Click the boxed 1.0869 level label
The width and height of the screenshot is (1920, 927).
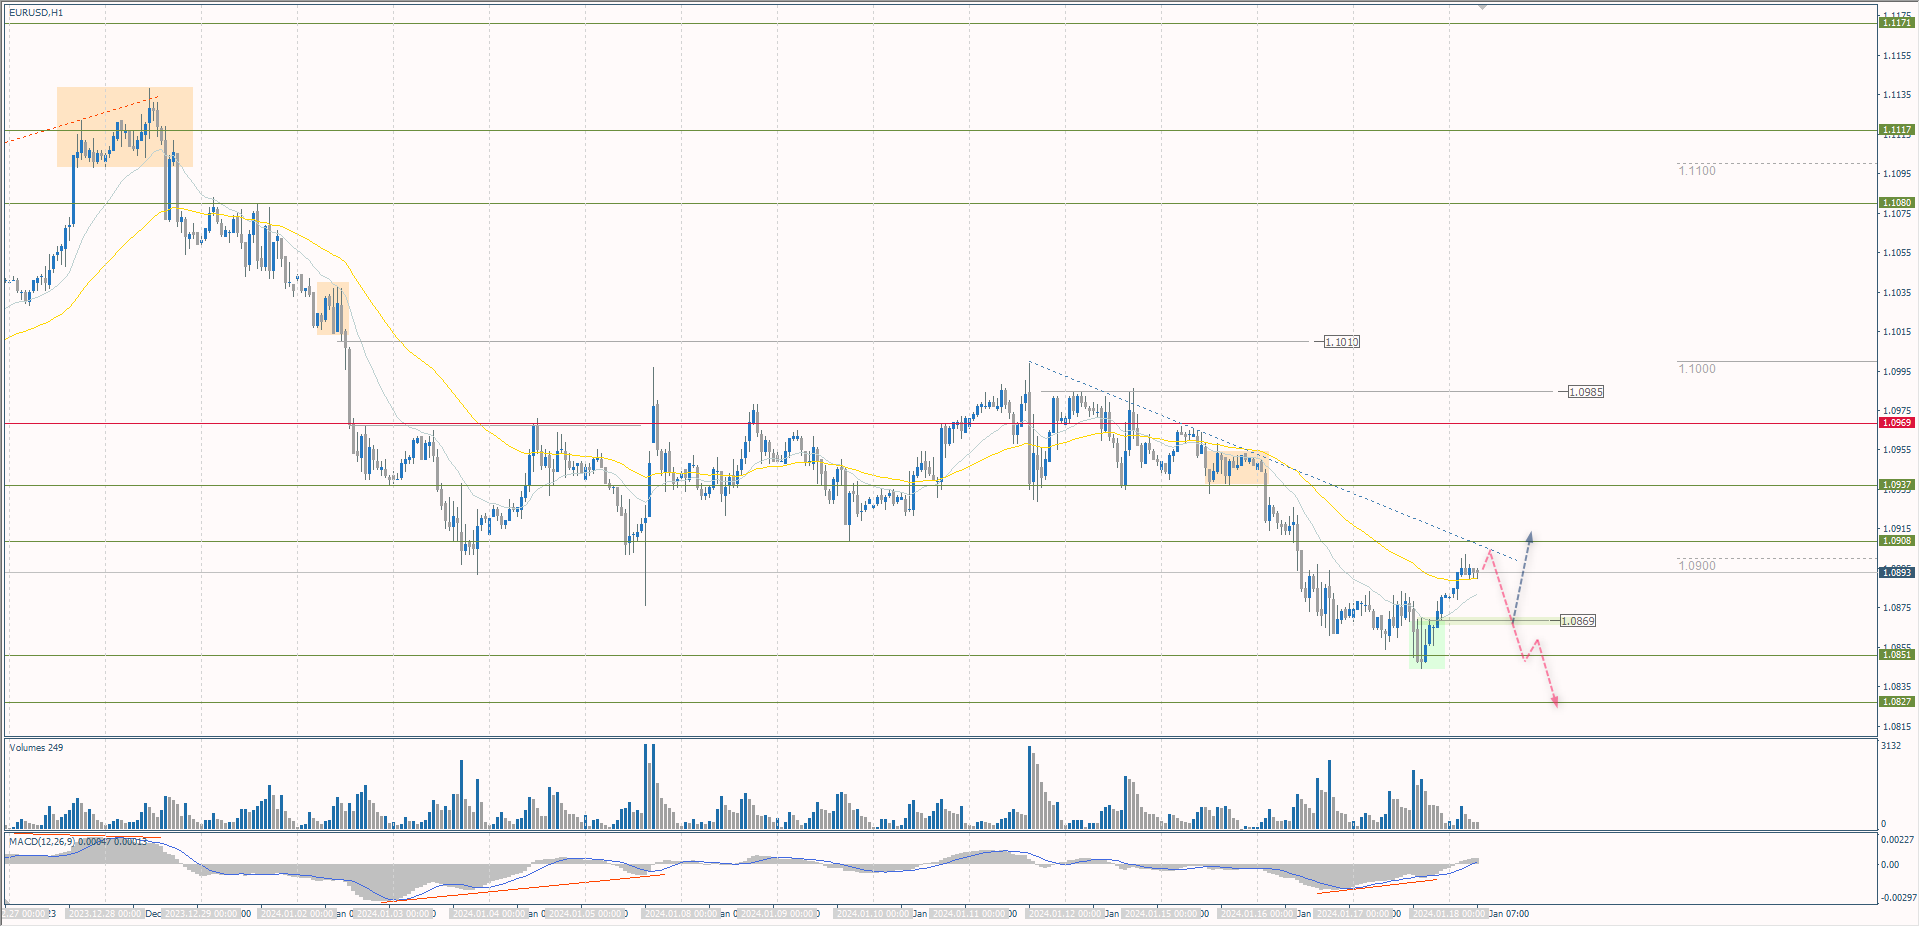(1578, 621)
